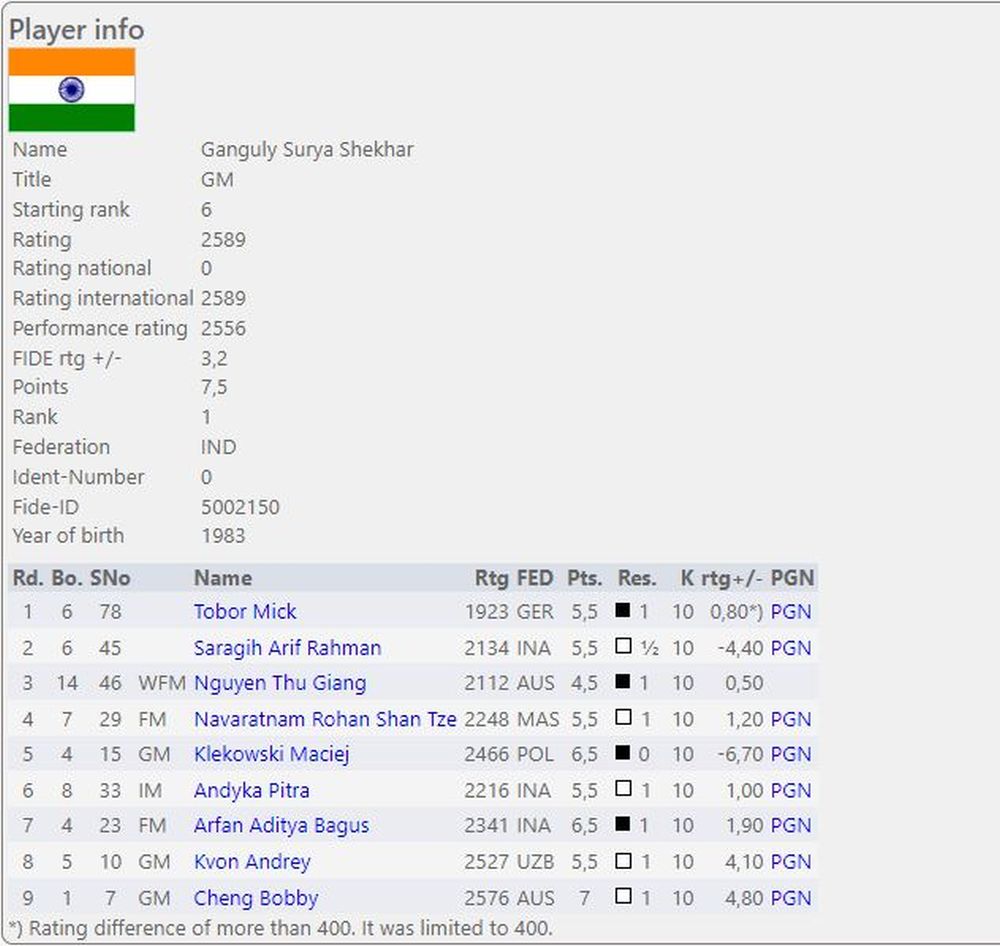View Klekowski Maciej player details
The image size is (1000, 946).
pyautogui.click(x=272, y=754)
